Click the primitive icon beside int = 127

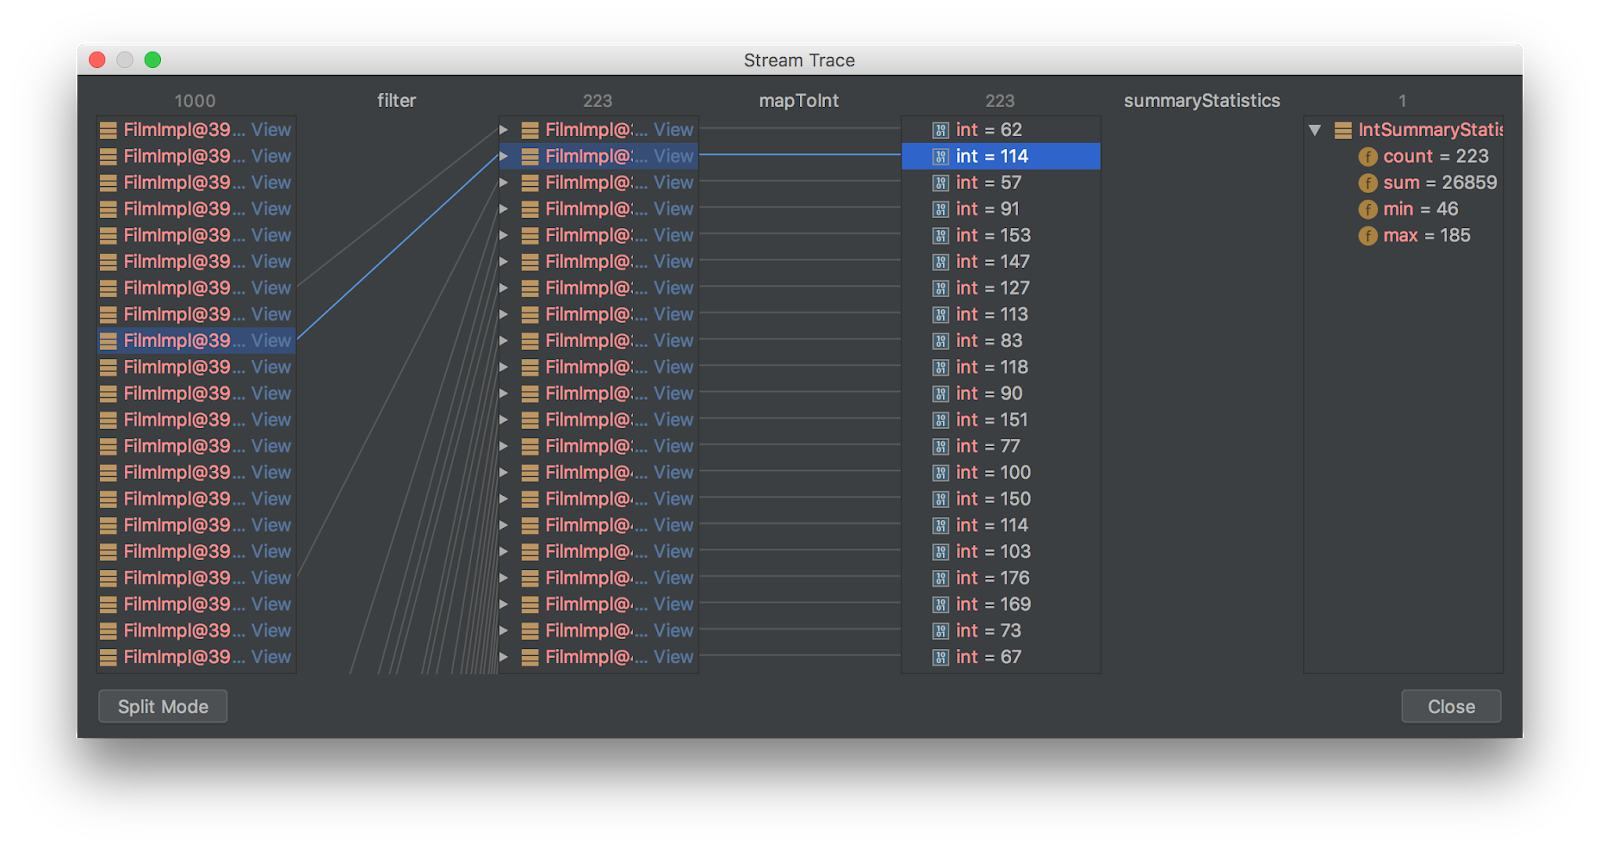(940, 288)
